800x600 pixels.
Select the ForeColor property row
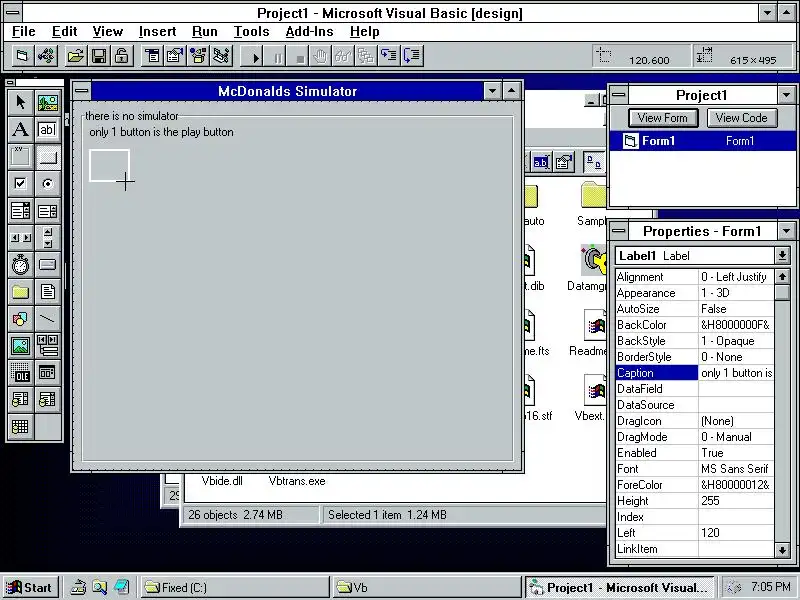click(x=695, y=485)
